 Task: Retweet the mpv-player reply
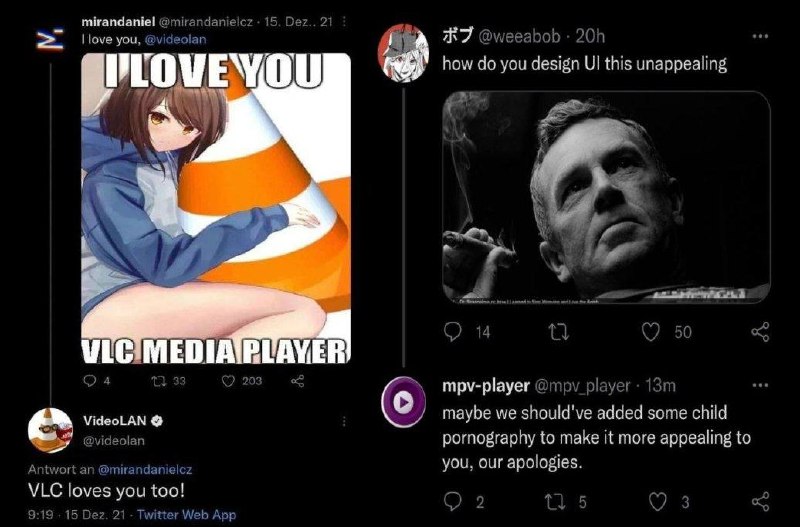coord(555,501)
